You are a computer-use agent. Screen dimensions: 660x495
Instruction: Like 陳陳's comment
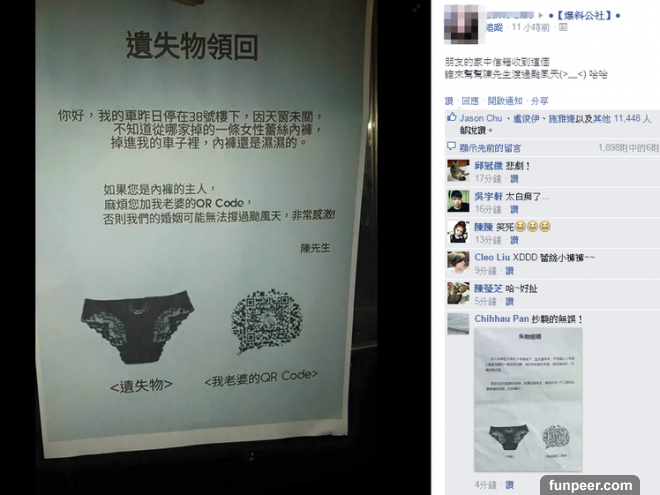514,240
